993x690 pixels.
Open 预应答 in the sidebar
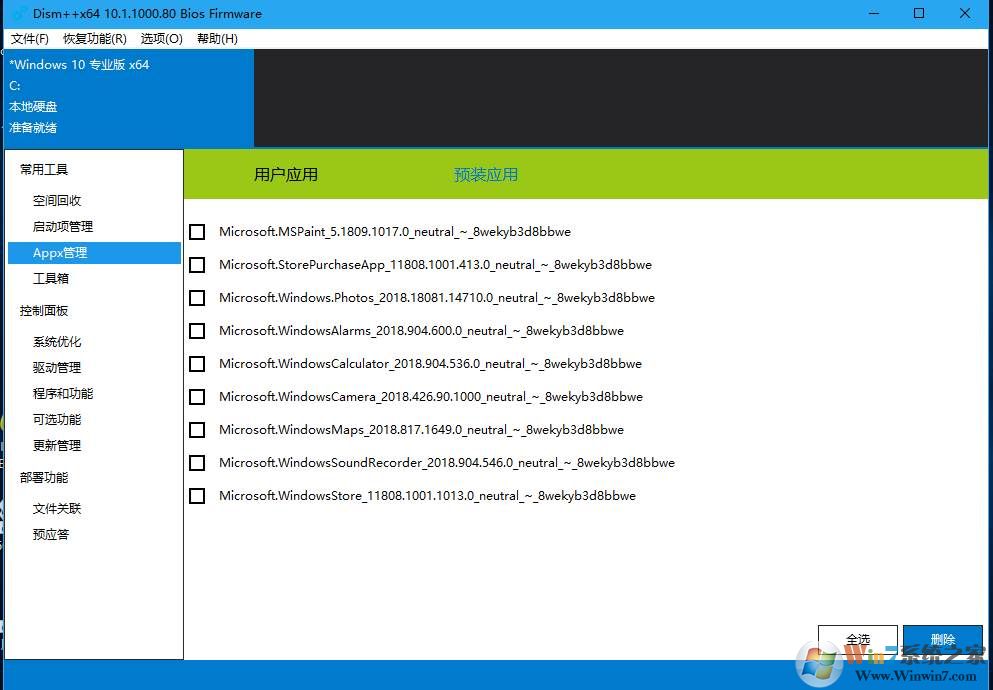point(51,535)
